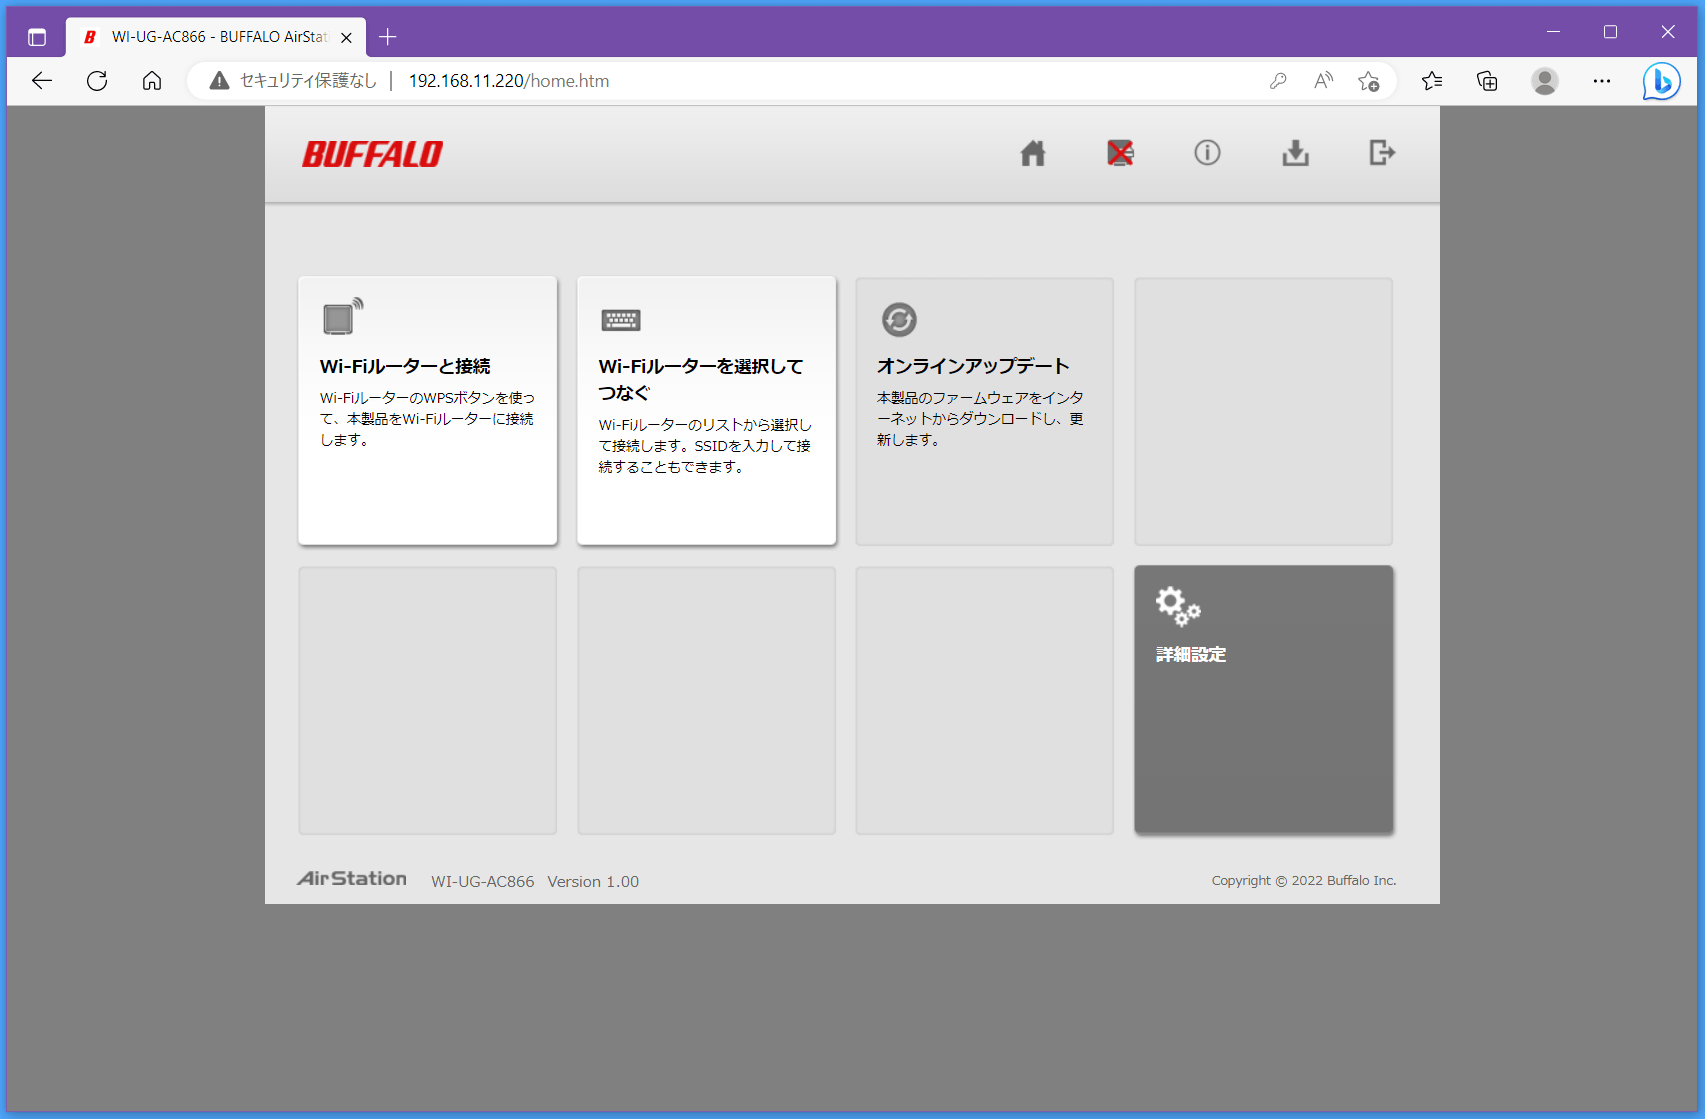
Task: Click the firmware download icon in the header
Action: coord(1295,153)
